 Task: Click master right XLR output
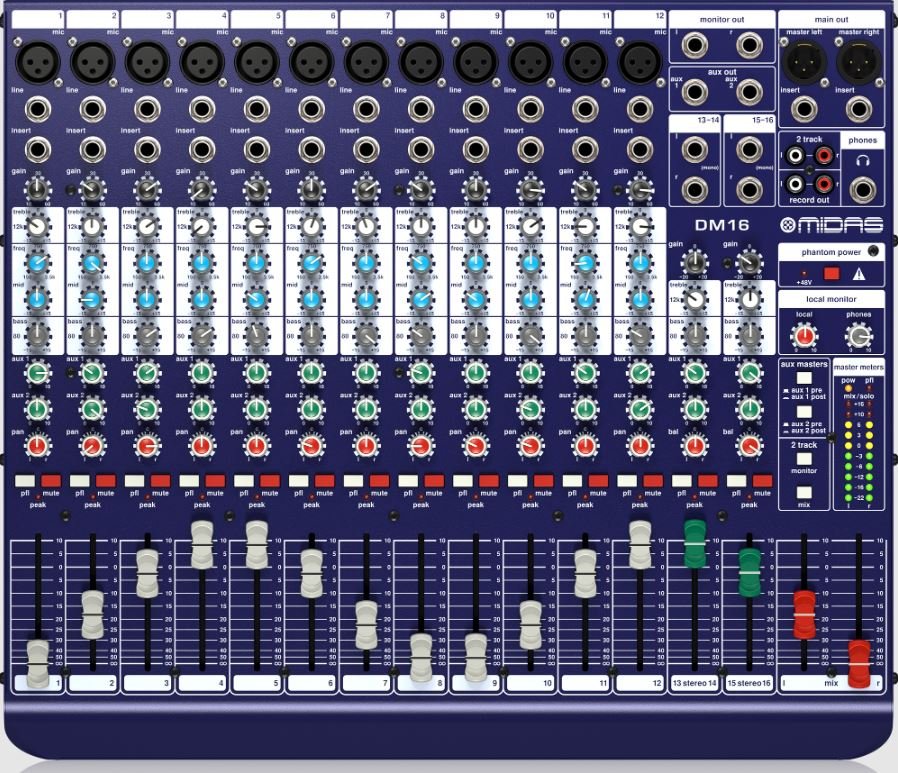coord(859,62)
